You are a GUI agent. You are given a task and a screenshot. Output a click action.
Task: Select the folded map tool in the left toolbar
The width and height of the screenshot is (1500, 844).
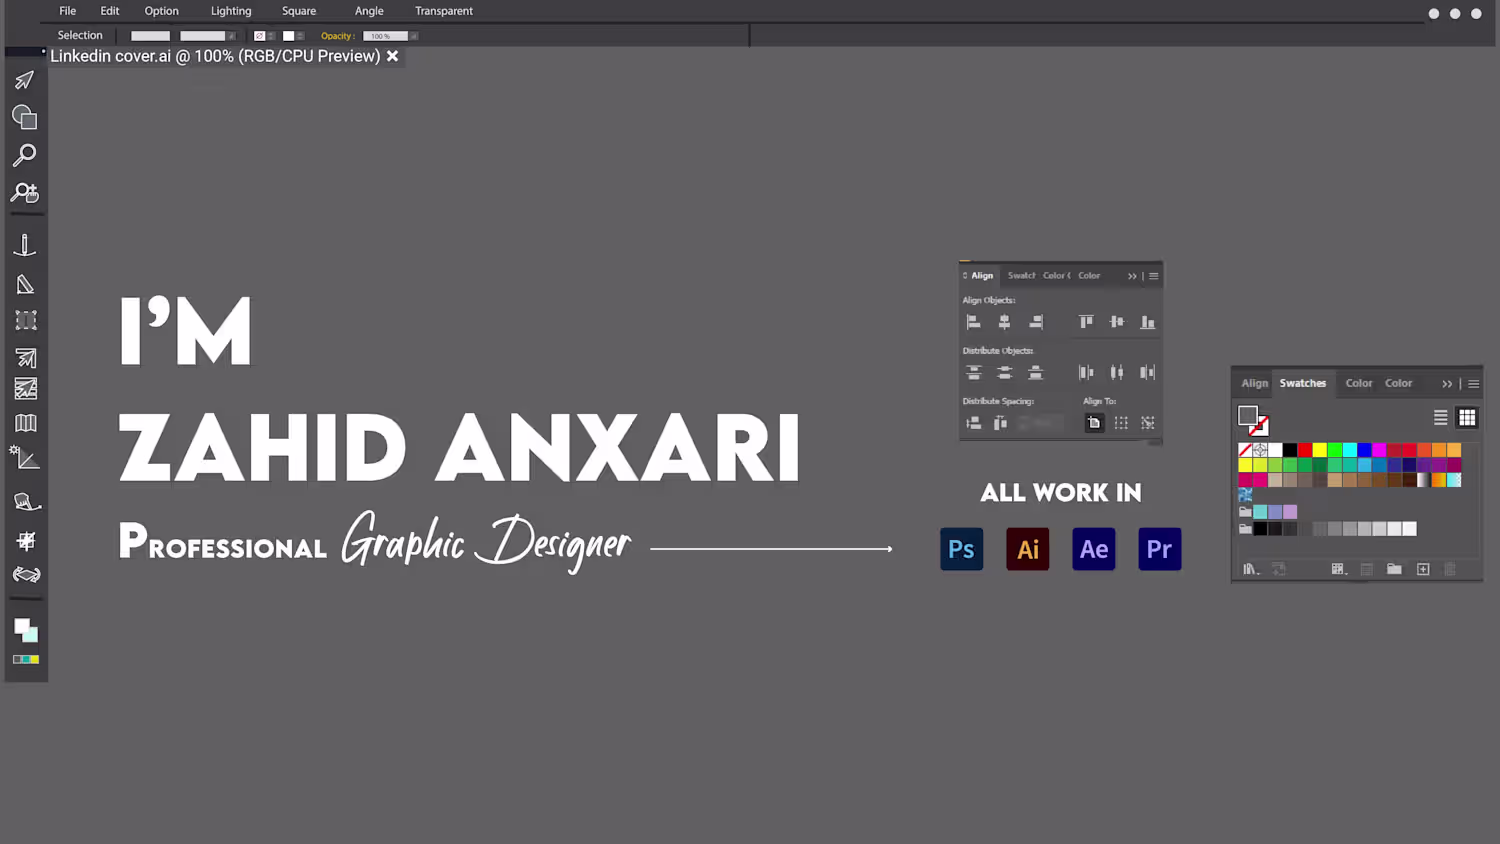(26, 423)
